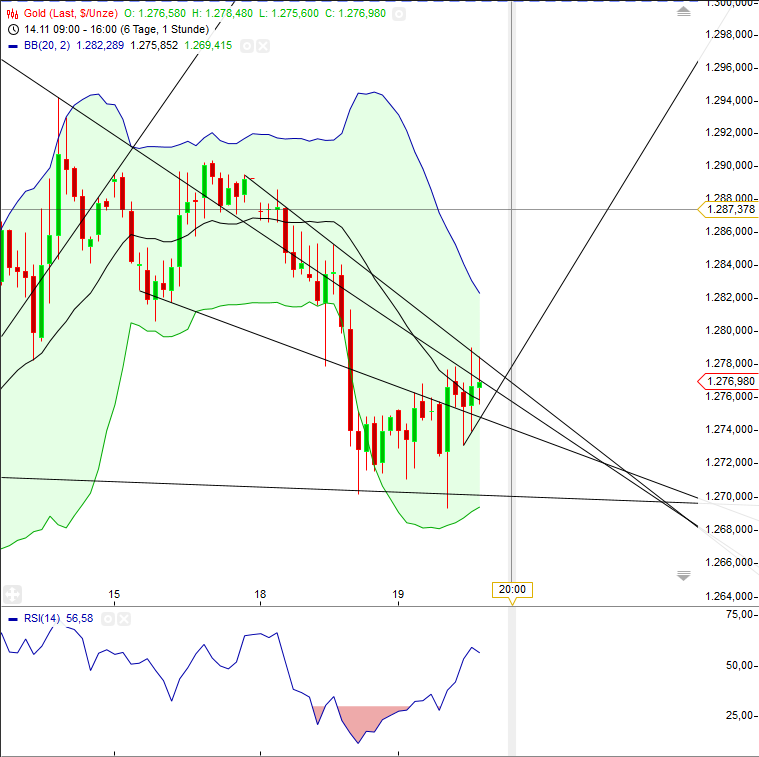
Task: Click date label 19 on time axis
Action: pyautogui.click(x=398, y=594)
